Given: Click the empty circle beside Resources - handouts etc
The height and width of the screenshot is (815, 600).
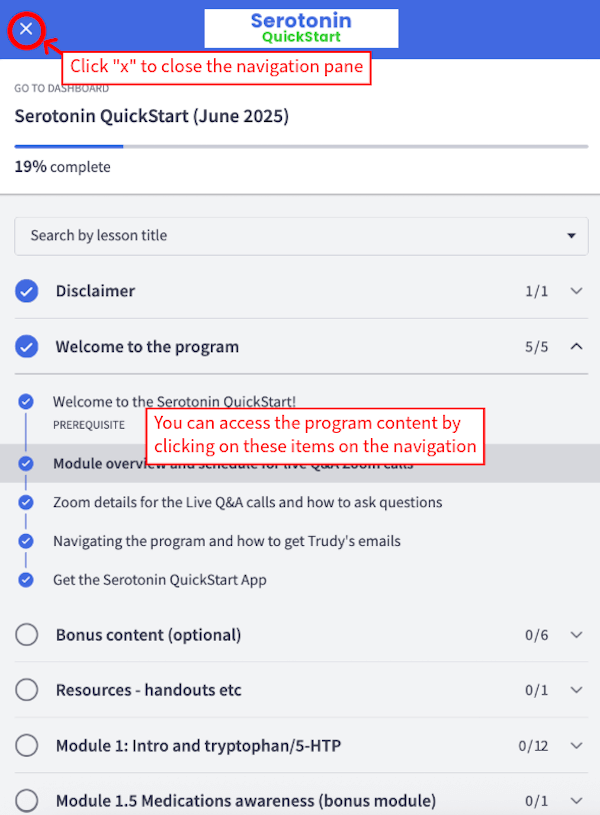Looking at the screenshot, I should [27, 690].
